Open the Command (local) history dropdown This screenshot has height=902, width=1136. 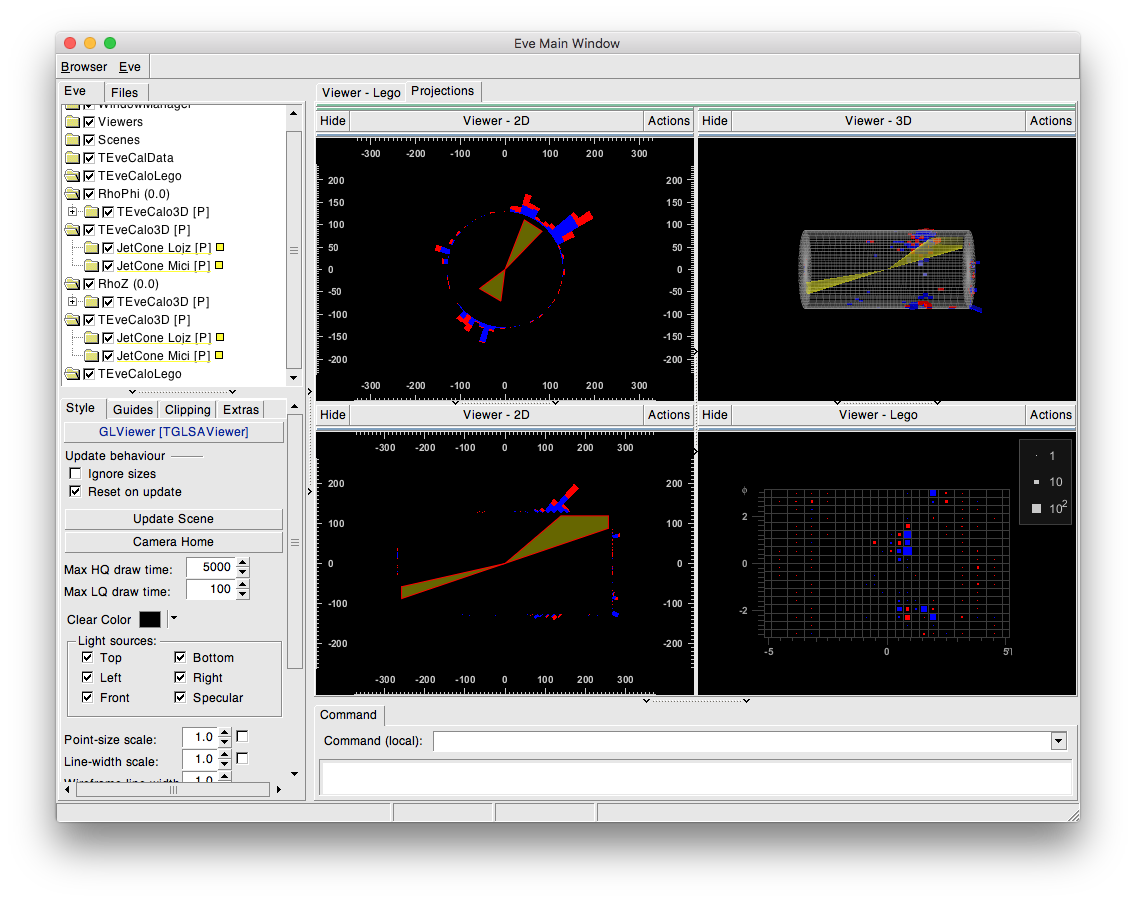click(1058, 741)
